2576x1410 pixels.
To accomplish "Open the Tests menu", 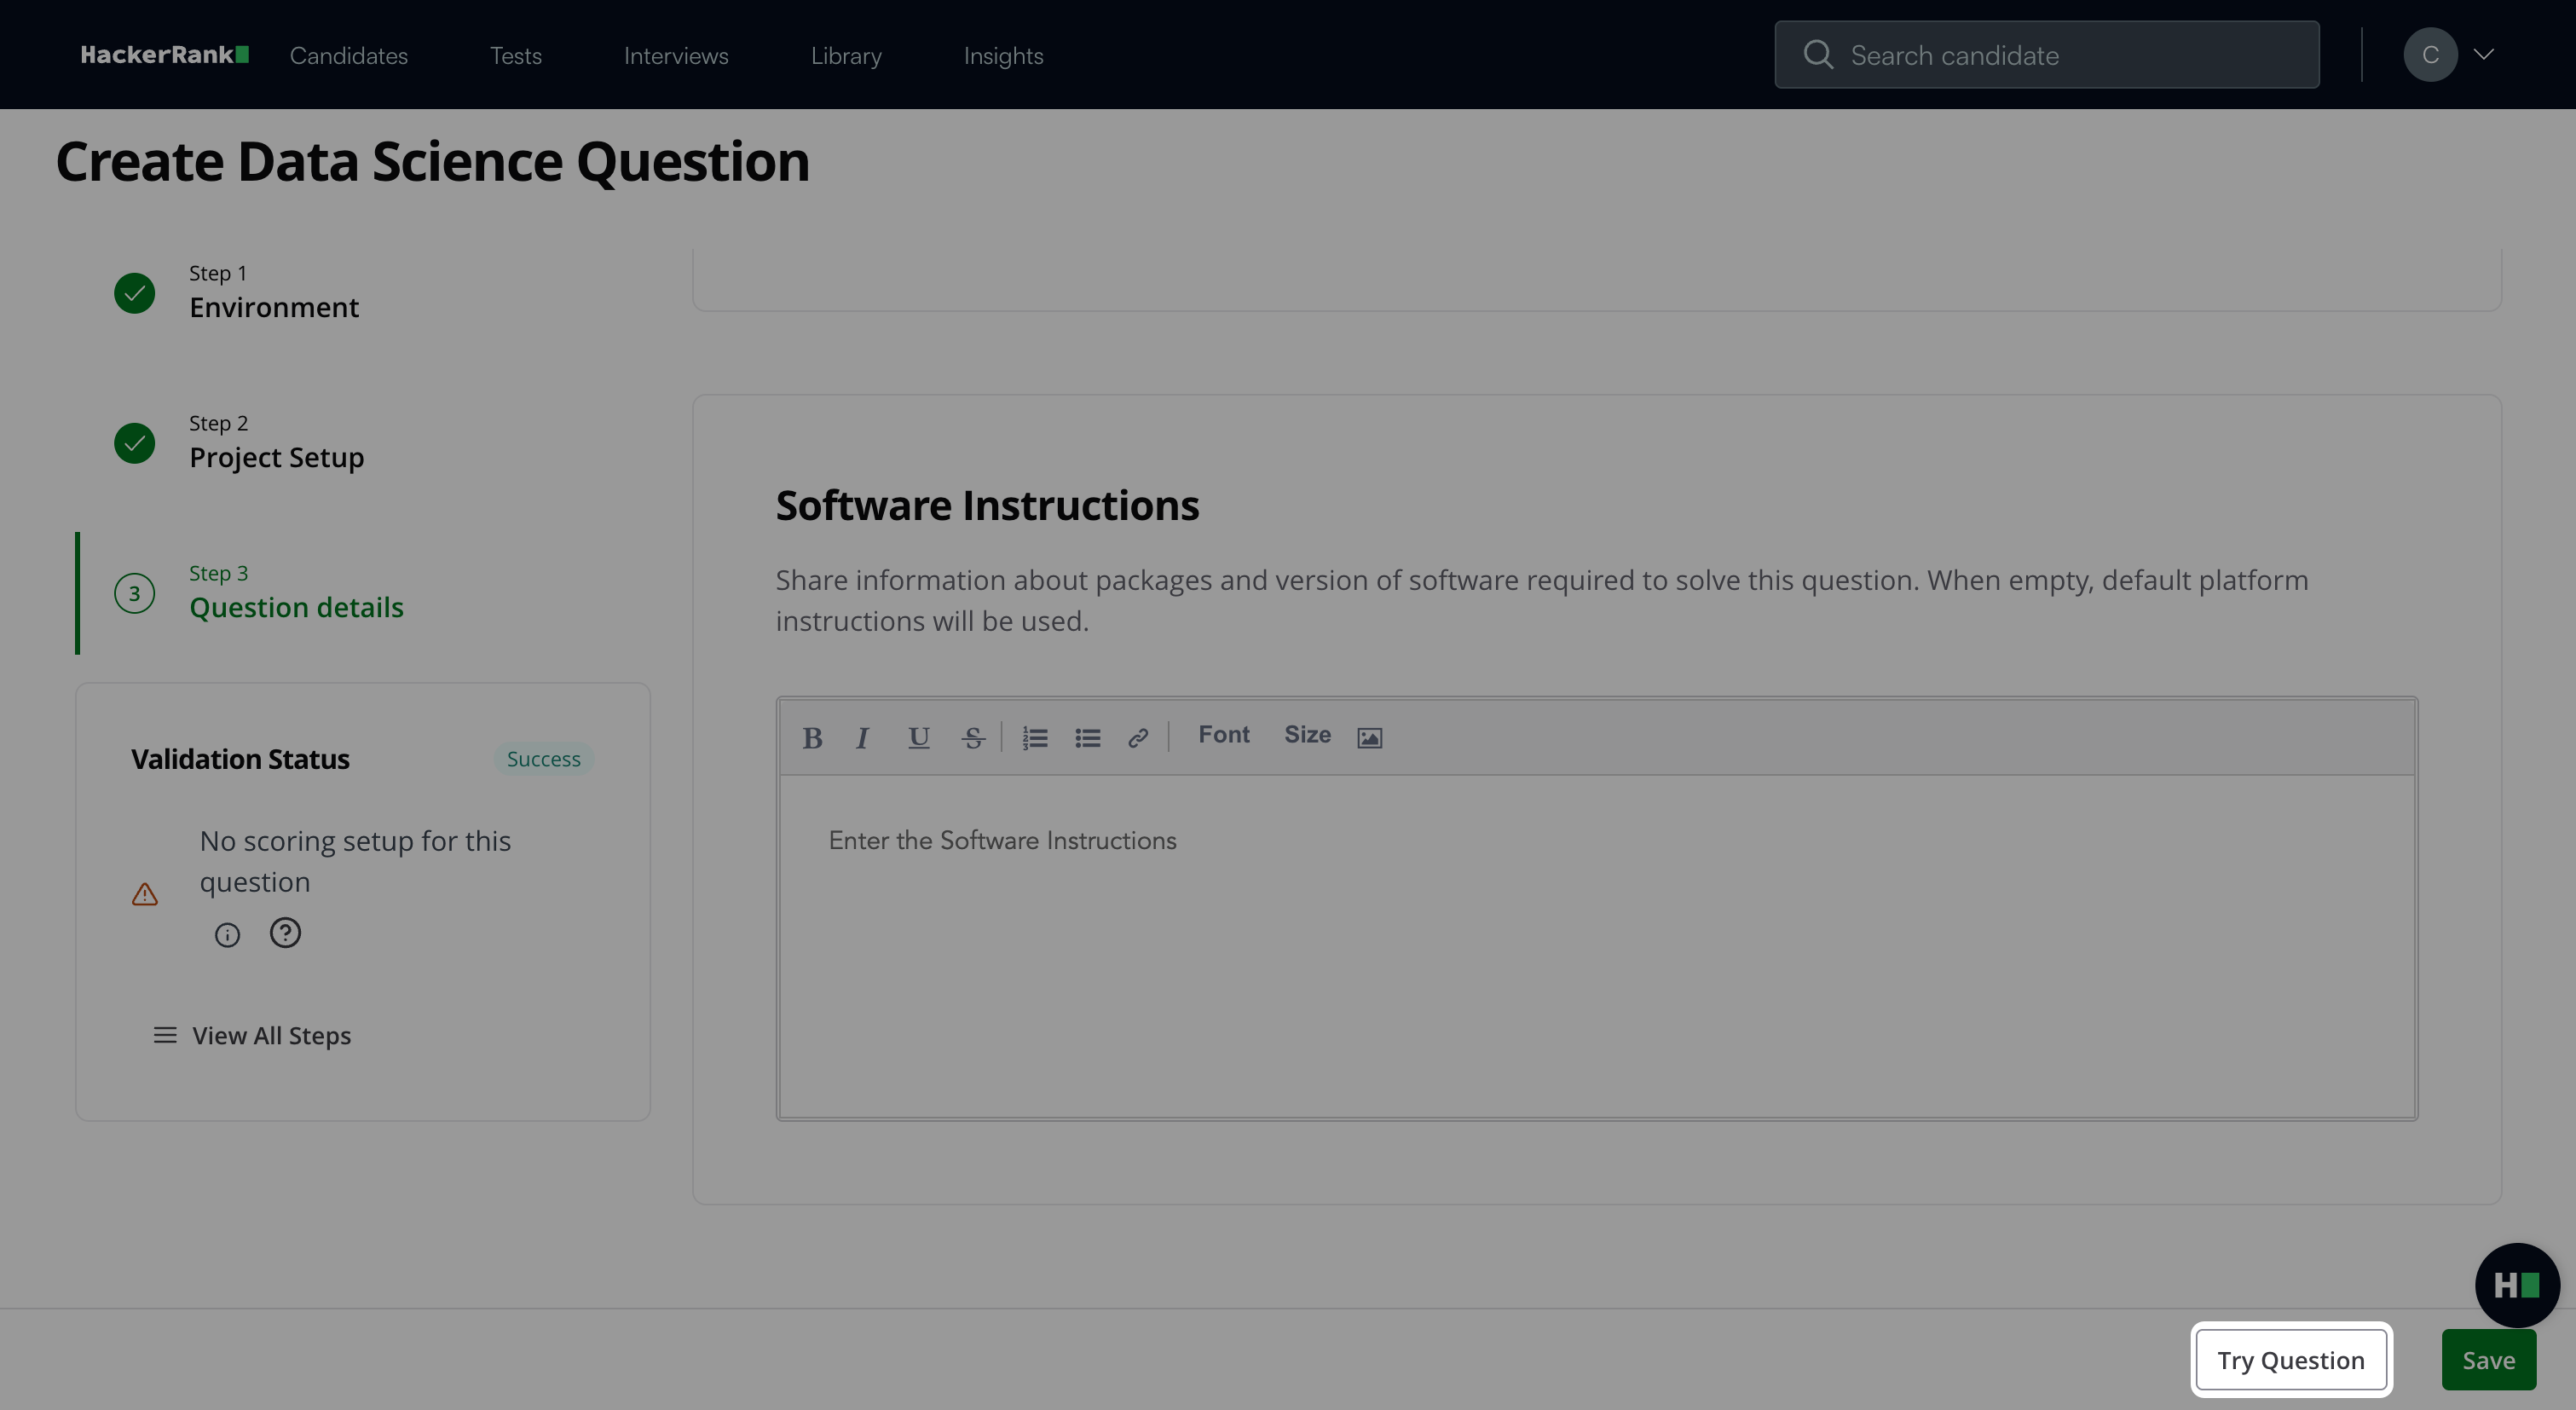I will tap(515, 56).
